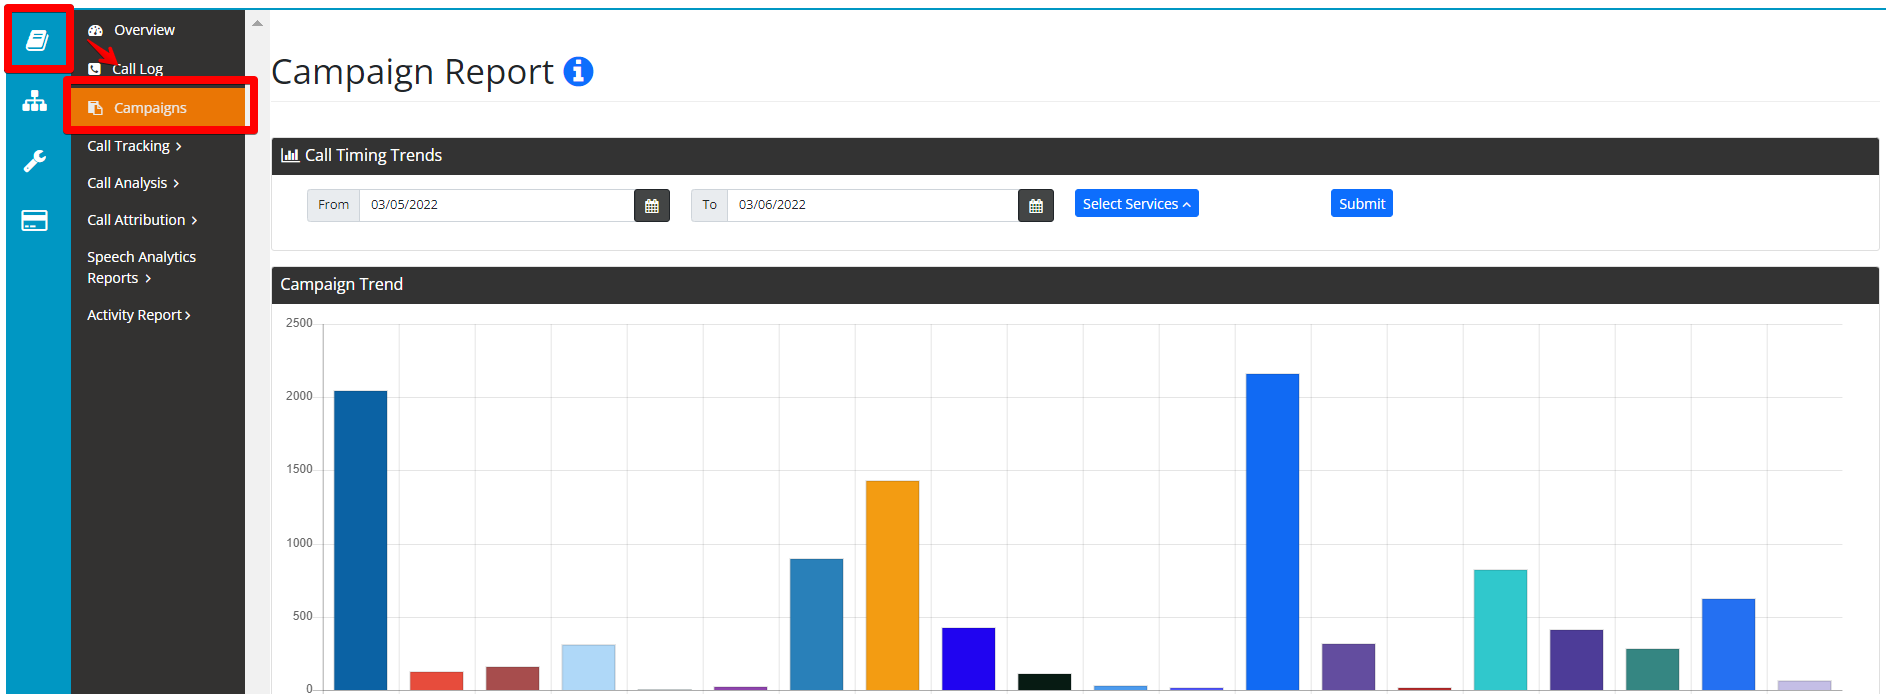The width and height of the screenshot is (1886, 694).
Task: Expand the Speech Analytics Reports submenu
Action: tap(141, 267)
